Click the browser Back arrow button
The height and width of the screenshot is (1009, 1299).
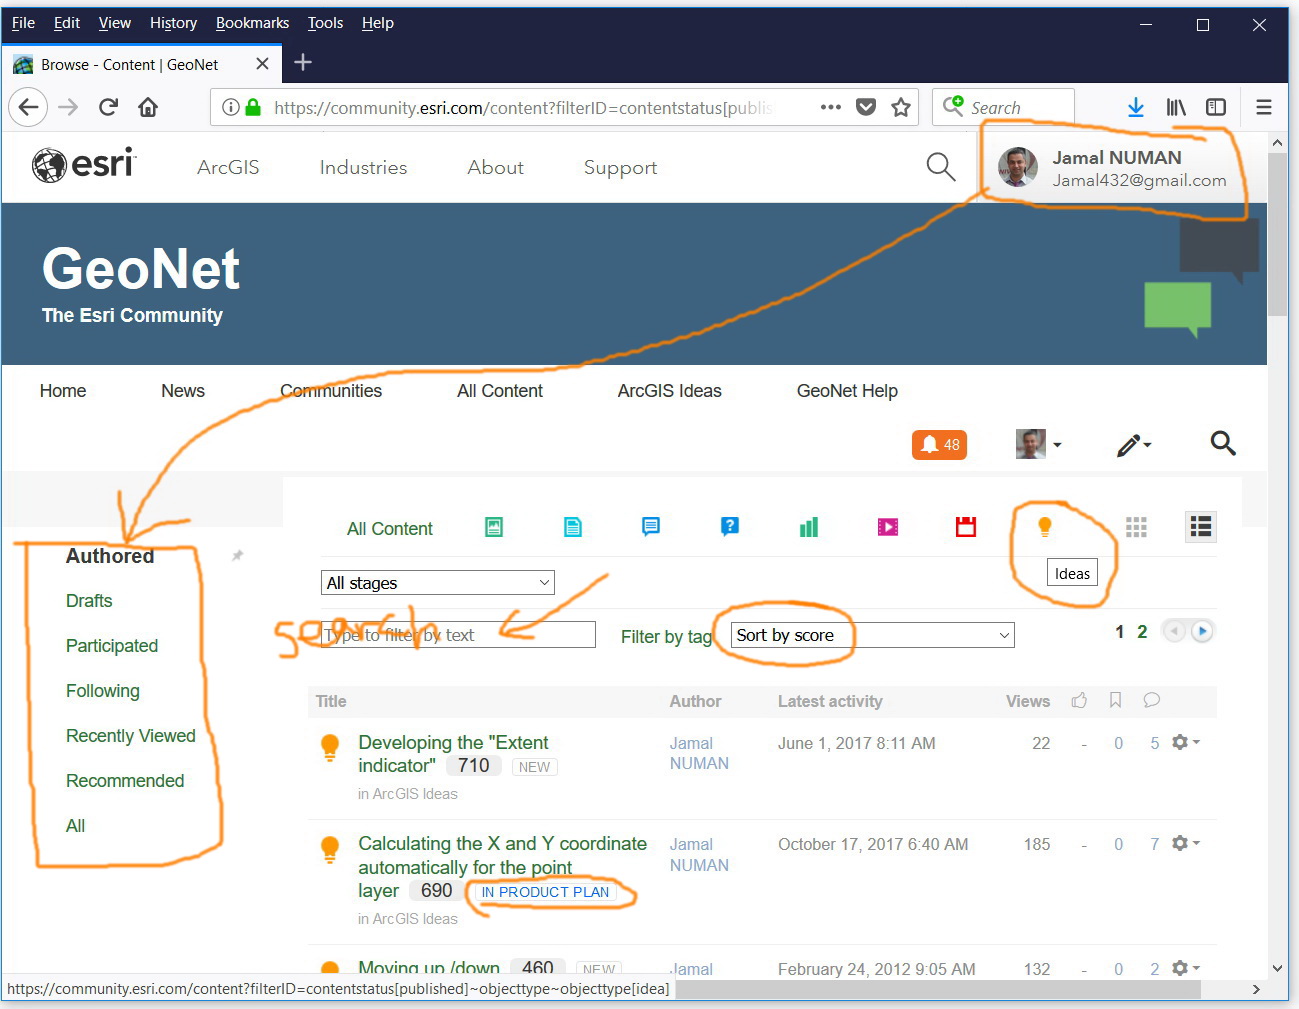point(28,107)
